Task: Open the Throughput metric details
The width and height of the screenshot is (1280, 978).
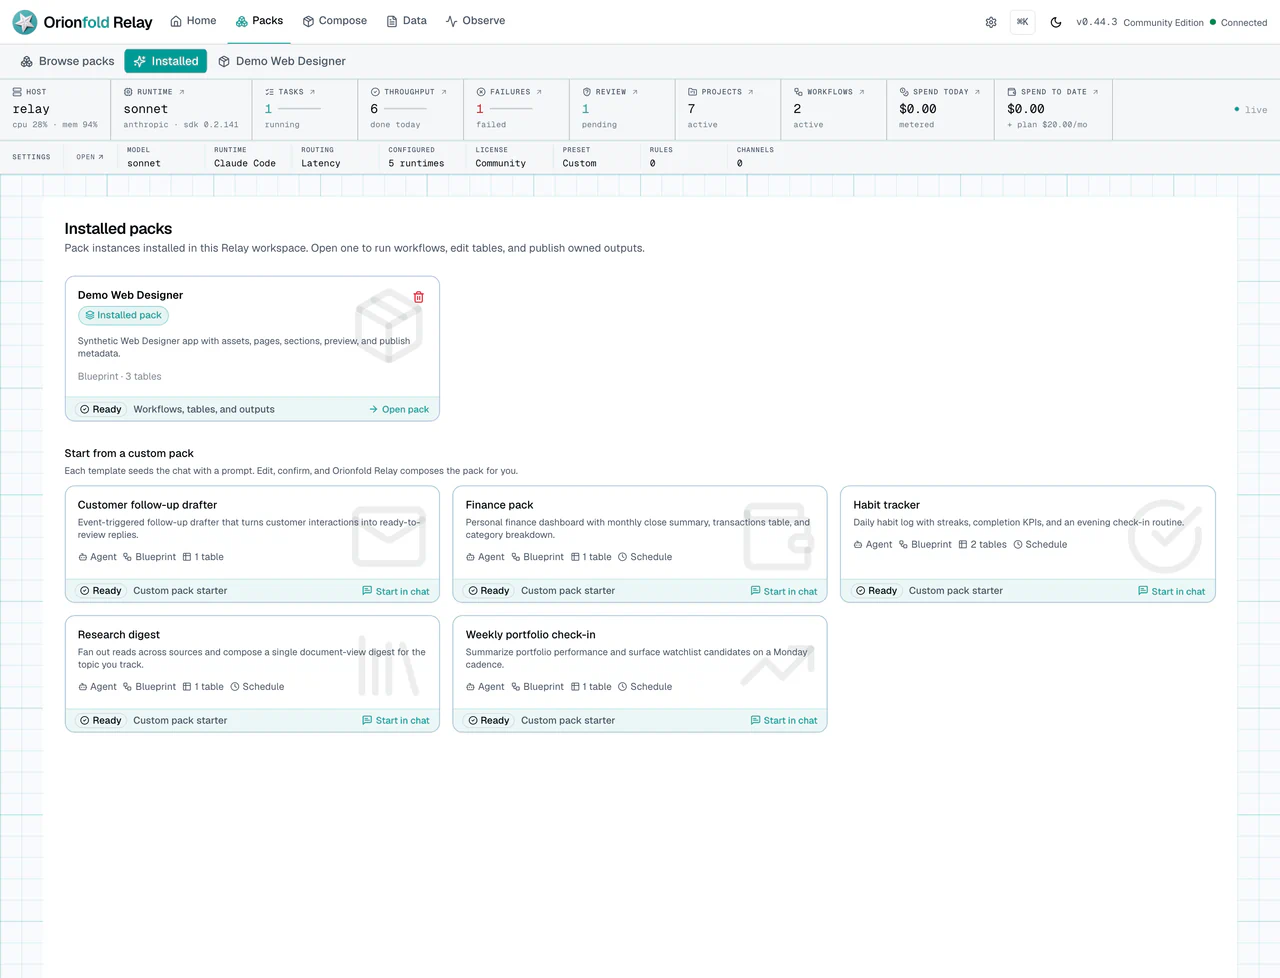Action: pyautogui.click(x=410, y=109)
